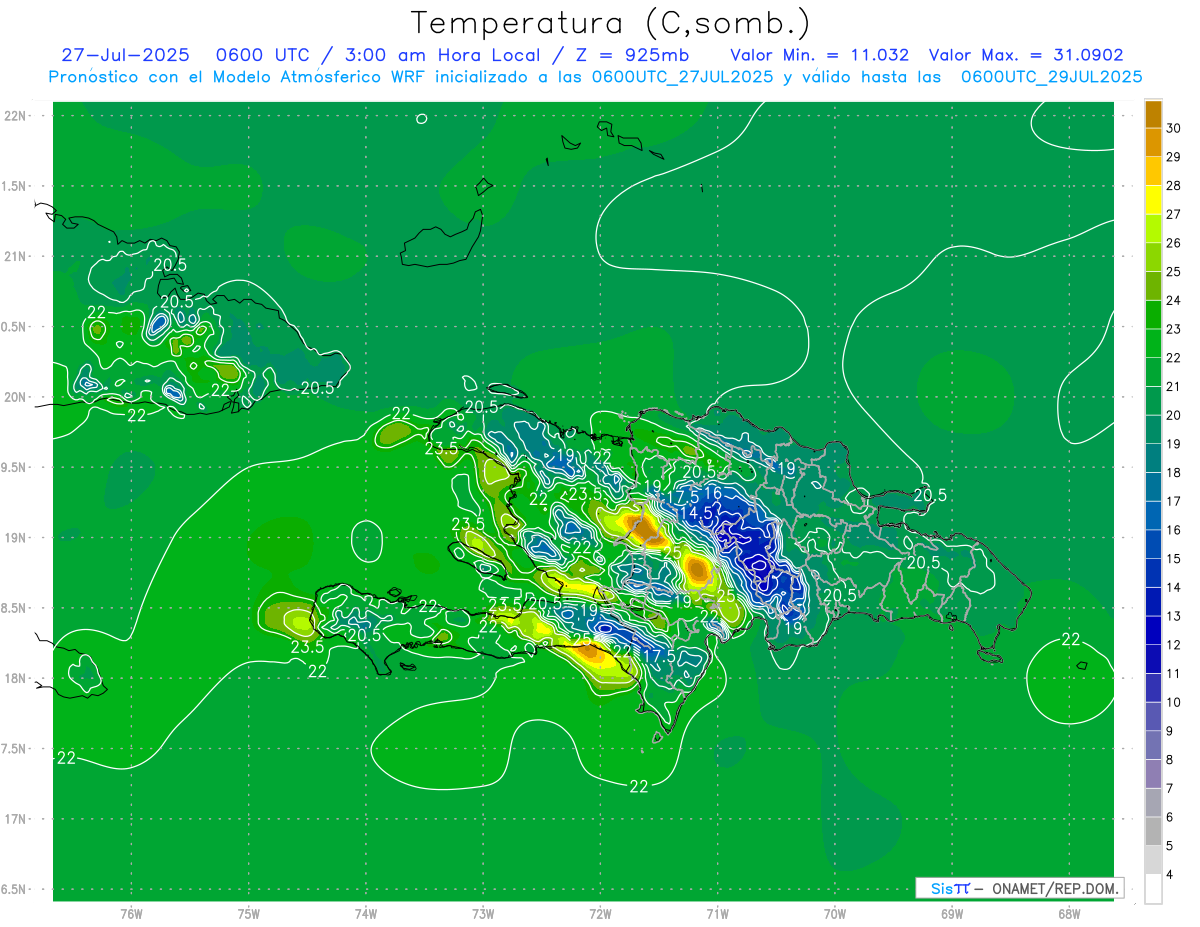The height and width of the screenshot is (927, 1200).
Task: Click the darkest orange legend swatch above 30
Action: click(x=1154, y=114)
